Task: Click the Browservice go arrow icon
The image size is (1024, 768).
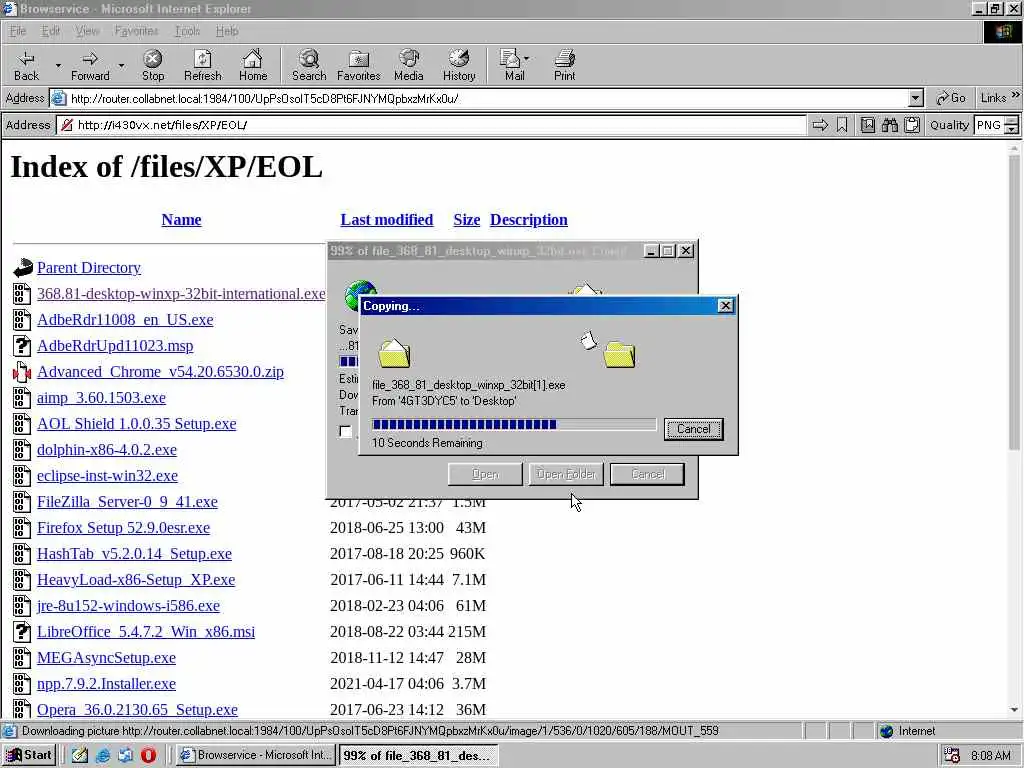Action: [x=820, y=125]
